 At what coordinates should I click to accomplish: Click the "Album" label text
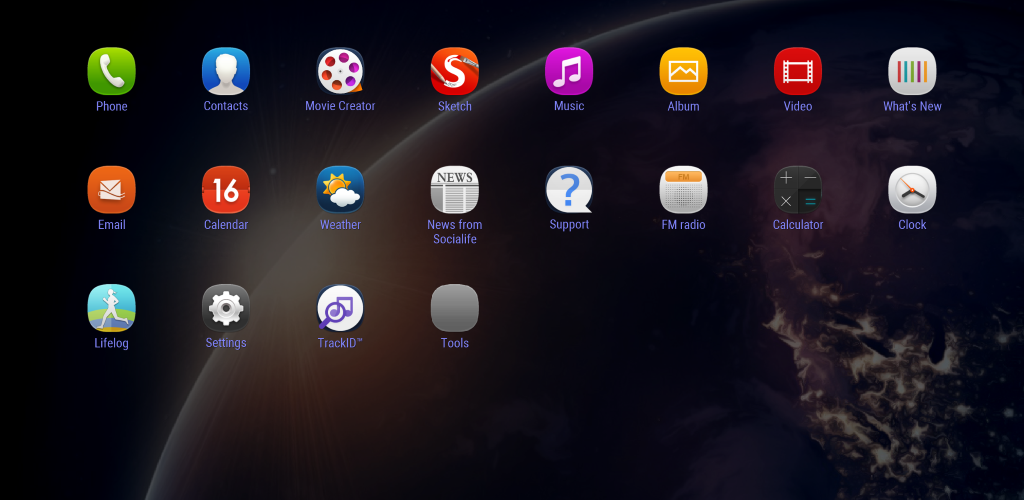[x=683, y=106]
